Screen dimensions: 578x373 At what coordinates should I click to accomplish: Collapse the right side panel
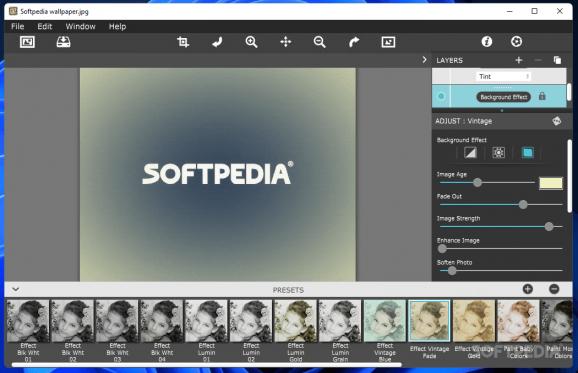(x=424, y=60)
